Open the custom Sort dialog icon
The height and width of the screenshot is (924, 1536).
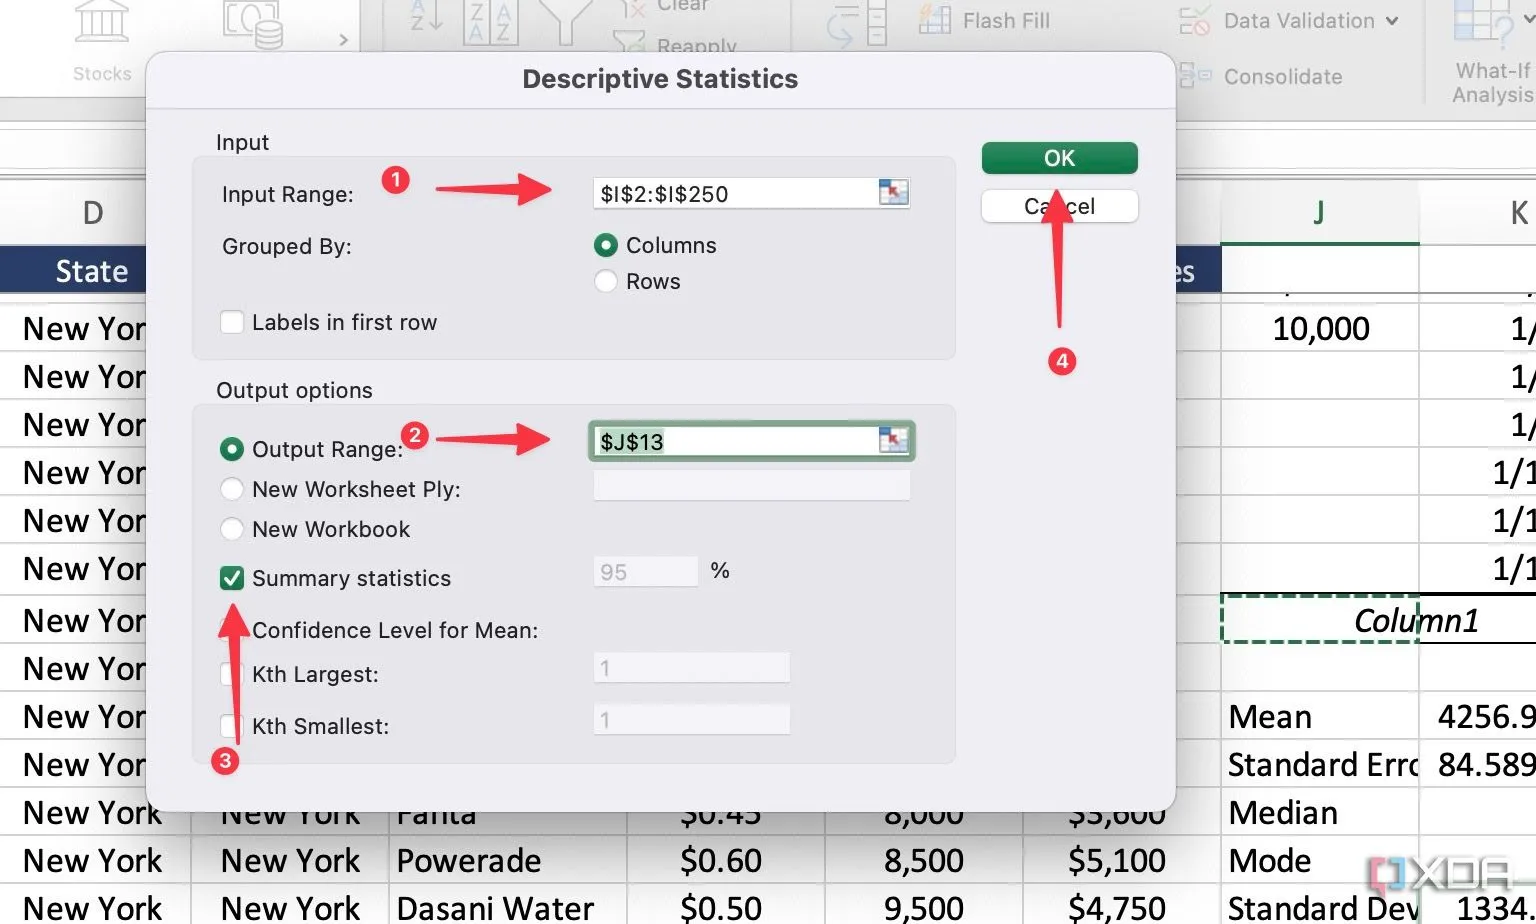click(490, 22)
